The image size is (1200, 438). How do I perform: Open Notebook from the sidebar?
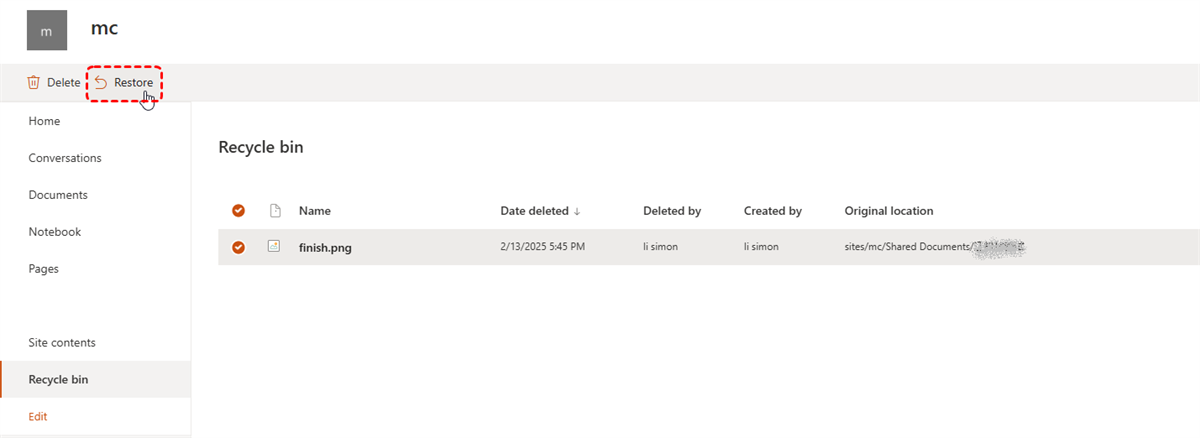[55, 232]
